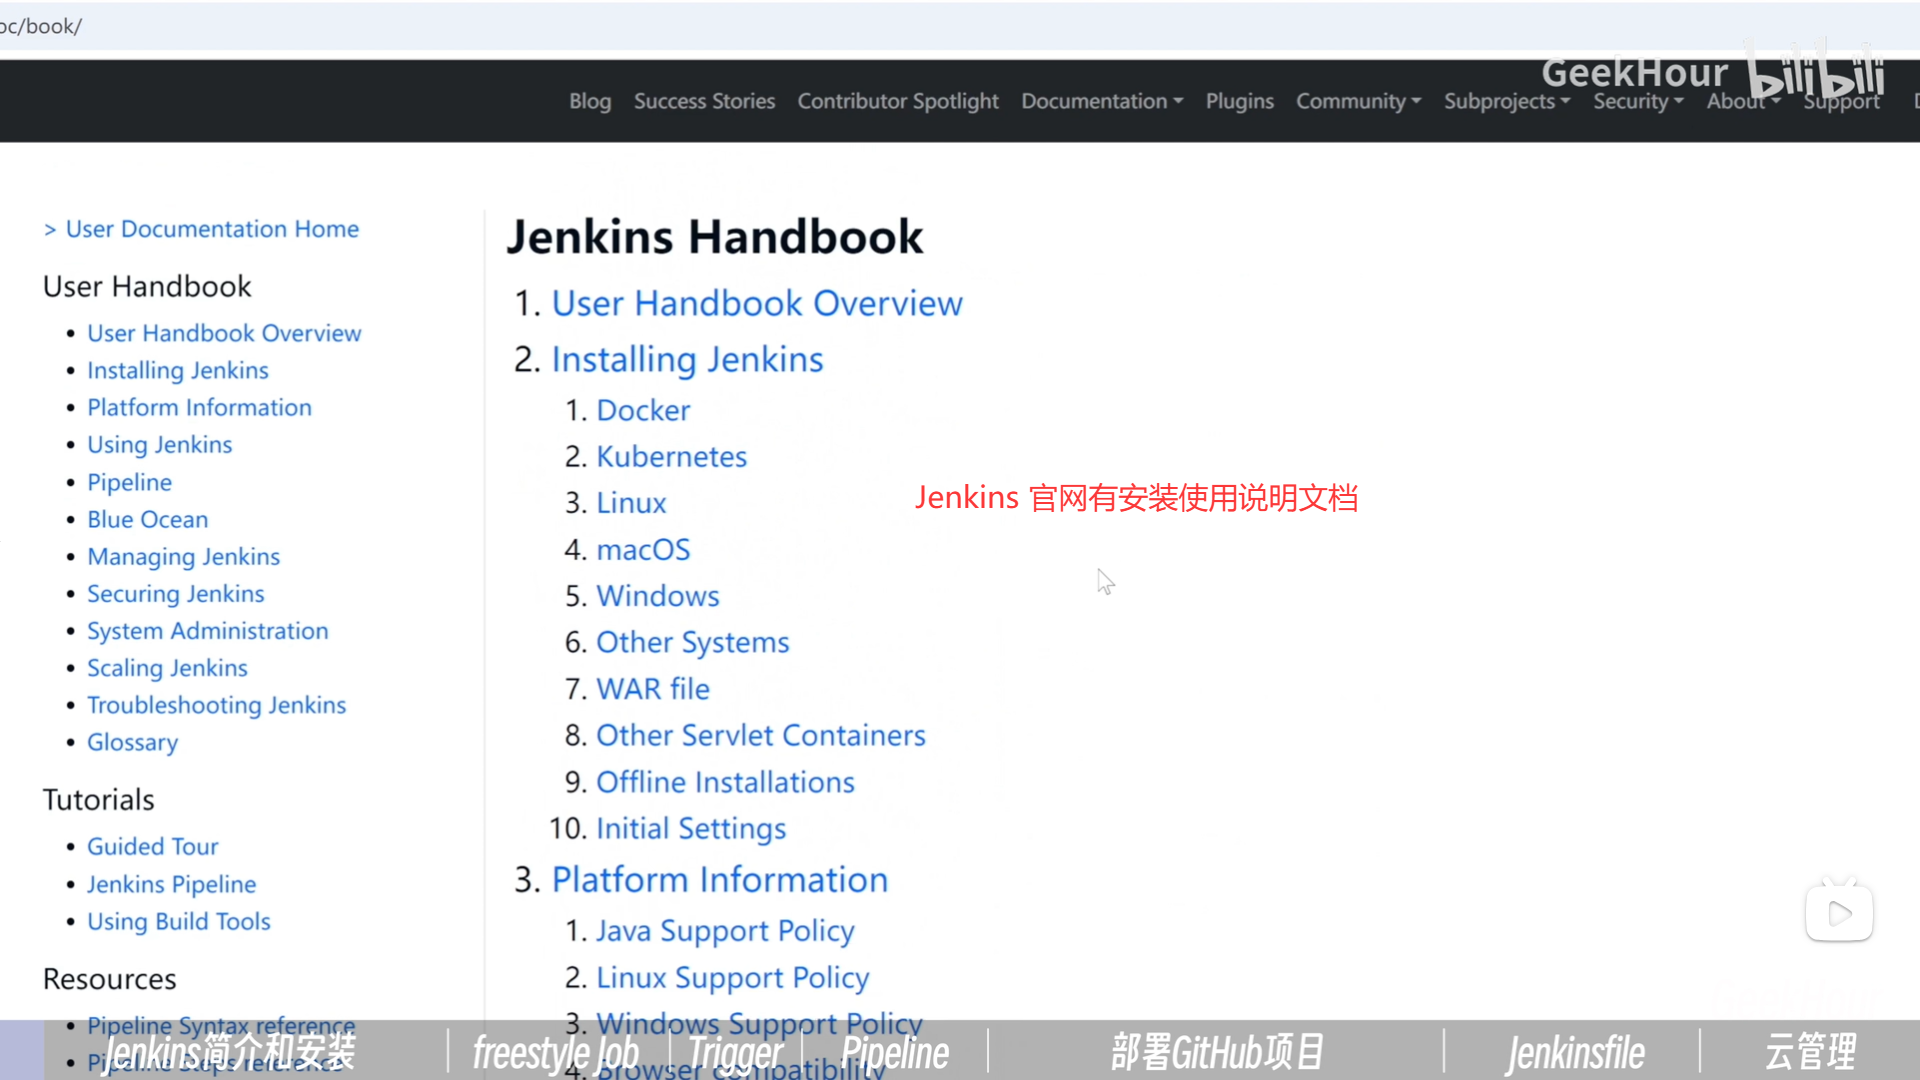The image size is (1920, 1080).
Task: Open the Docker installation link
Action: coord(643,410)
